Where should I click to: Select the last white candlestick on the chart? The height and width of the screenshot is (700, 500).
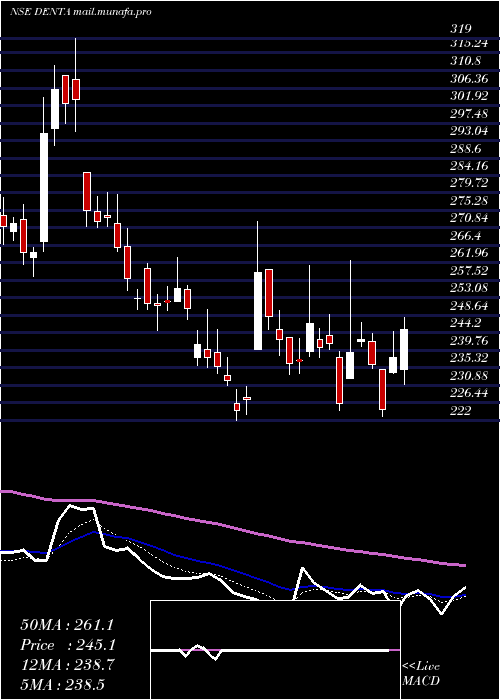click(x=404, y=350)
